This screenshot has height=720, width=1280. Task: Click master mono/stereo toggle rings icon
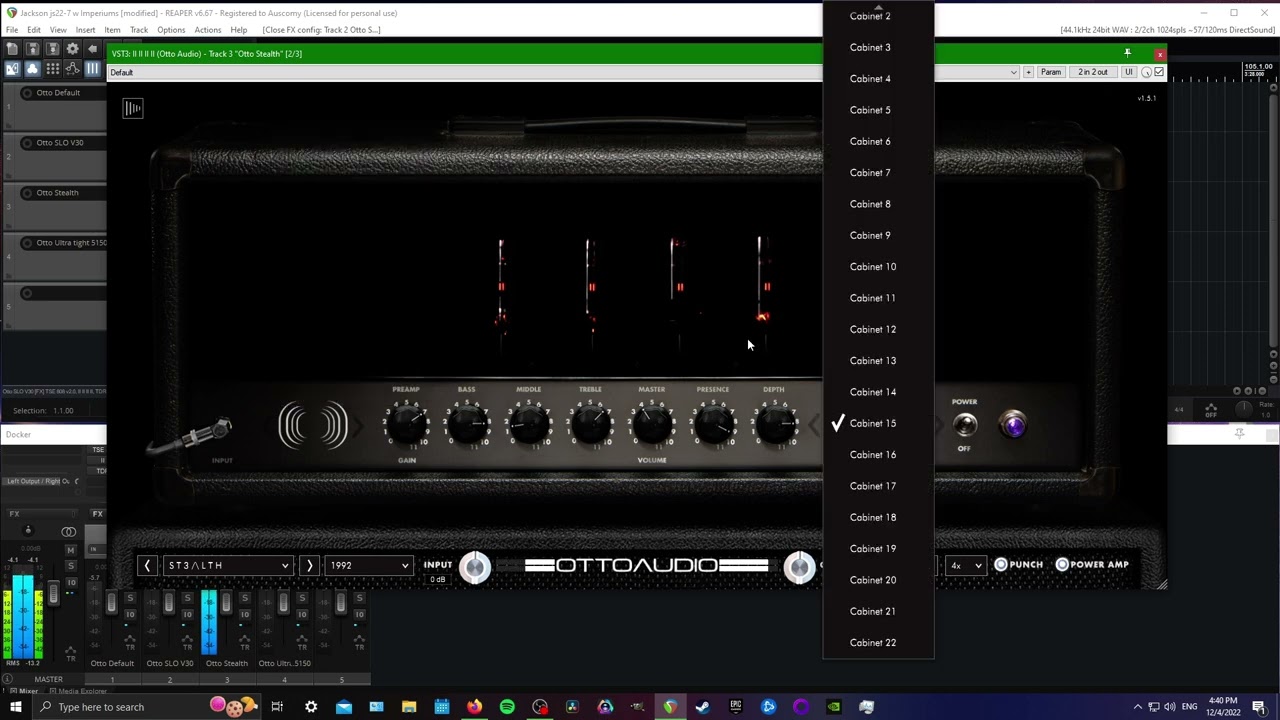pos(68,532)
